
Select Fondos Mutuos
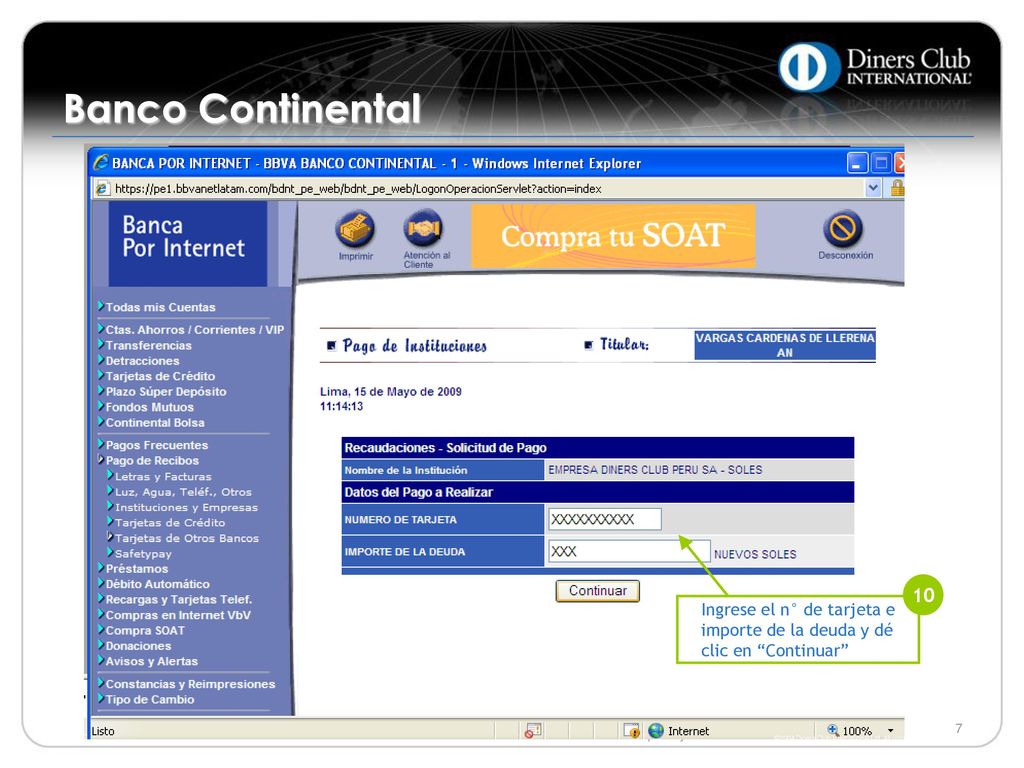150,407
